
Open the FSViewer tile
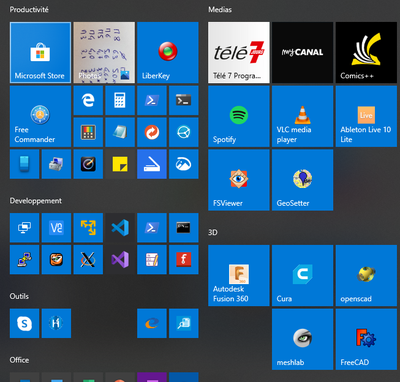[x=239, y=180]
